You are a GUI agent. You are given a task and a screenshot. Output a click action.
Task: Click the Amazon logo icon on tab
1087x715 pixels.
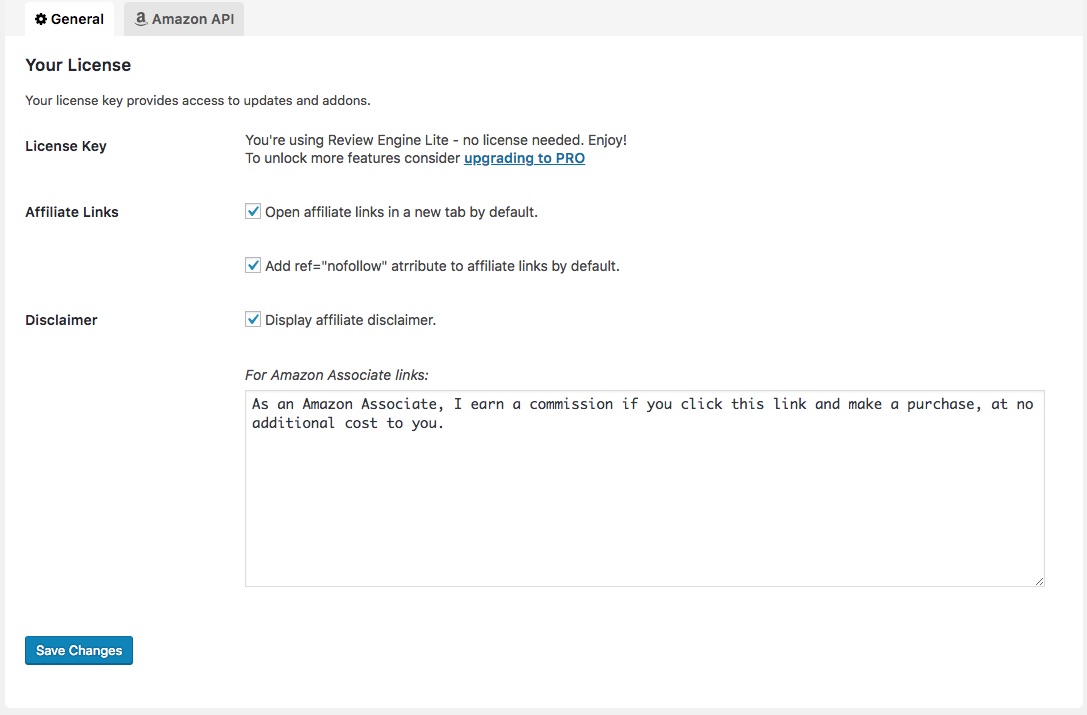(141, 19)
